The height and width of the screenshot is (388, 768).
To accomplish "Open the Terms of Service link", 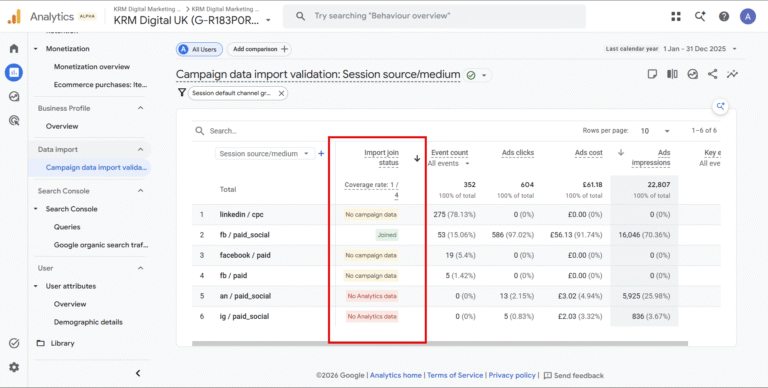I will [455, 375].
